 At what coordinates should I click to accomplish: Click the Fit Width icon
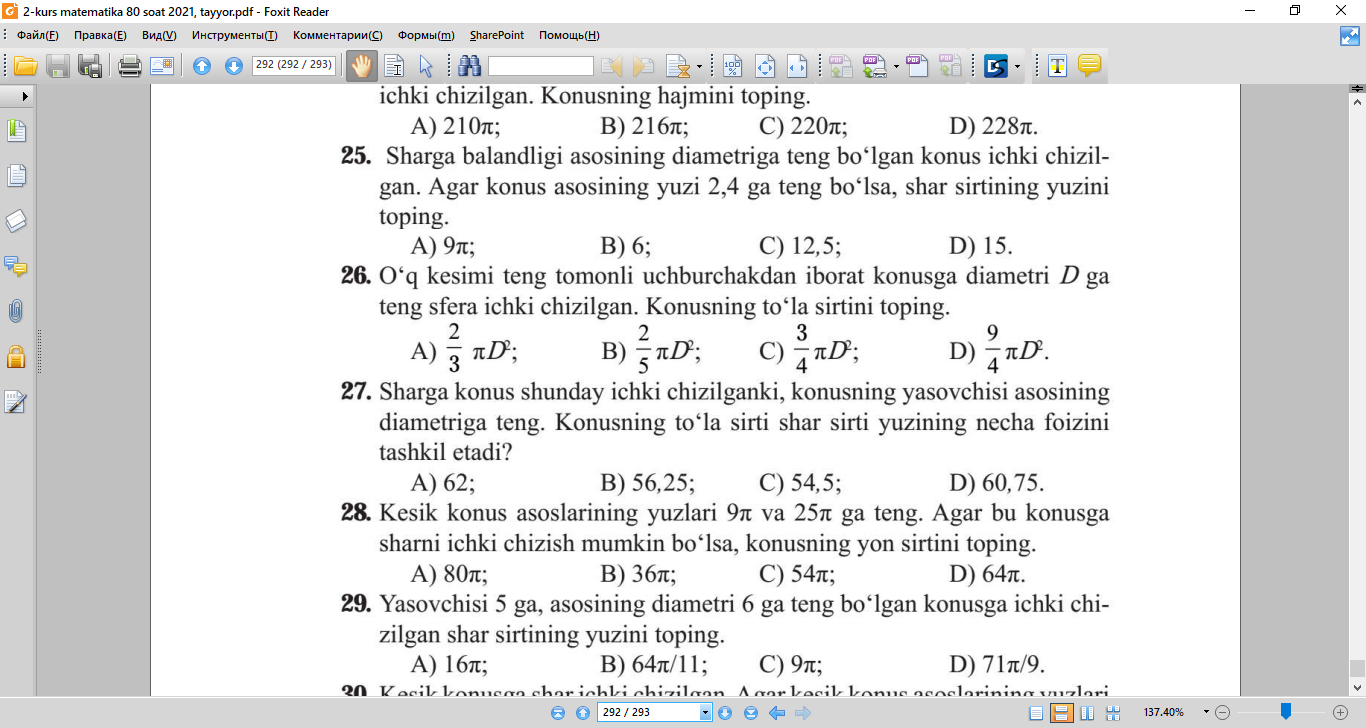point(797,67)
